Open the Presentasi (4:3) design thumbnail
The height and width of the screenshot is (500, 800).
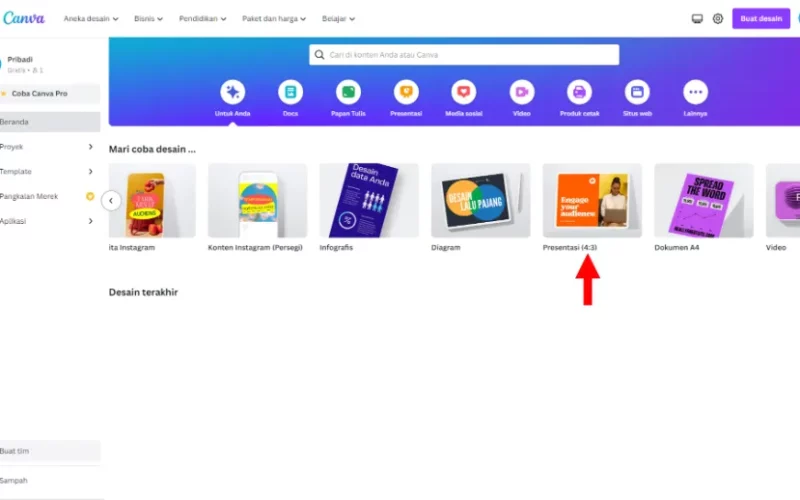pyautogui.click(x=592, y=201)
